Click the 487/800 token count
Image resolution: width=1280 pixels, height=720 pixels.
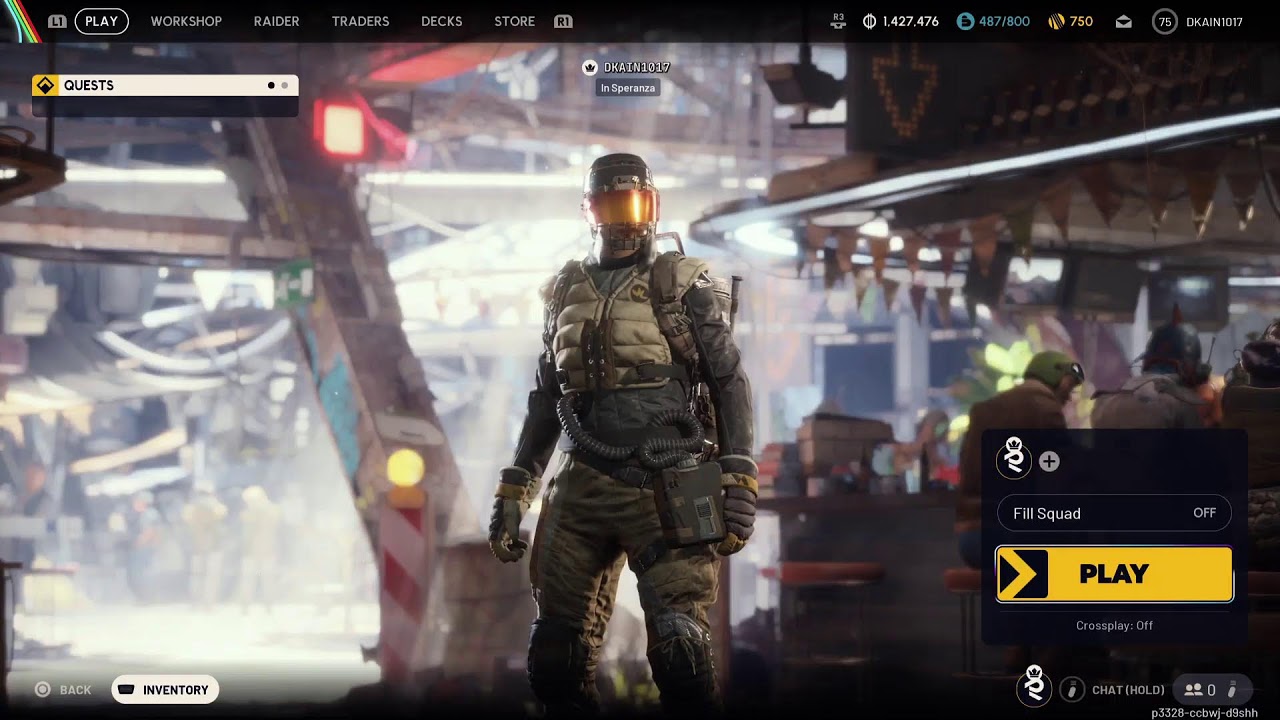pos(1004,21)
